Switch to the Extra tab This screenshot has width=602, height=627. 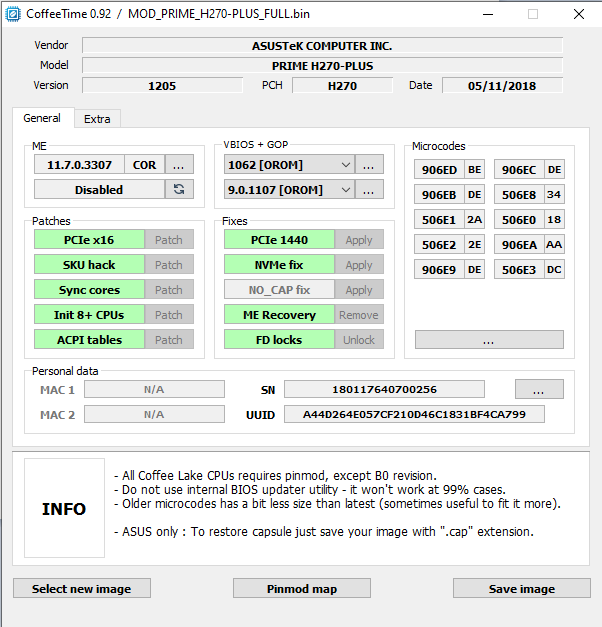(97, 119)
